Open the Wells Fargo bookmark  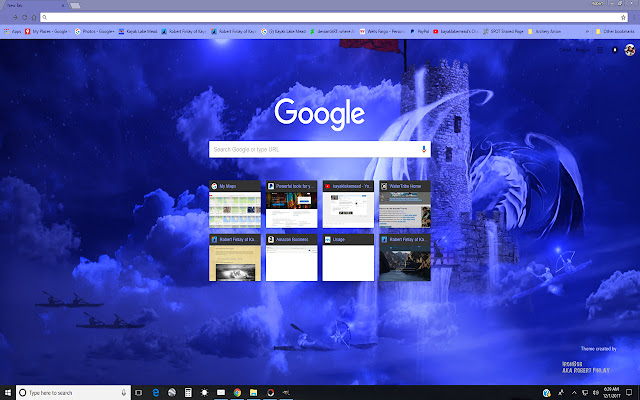click(382, 31)
